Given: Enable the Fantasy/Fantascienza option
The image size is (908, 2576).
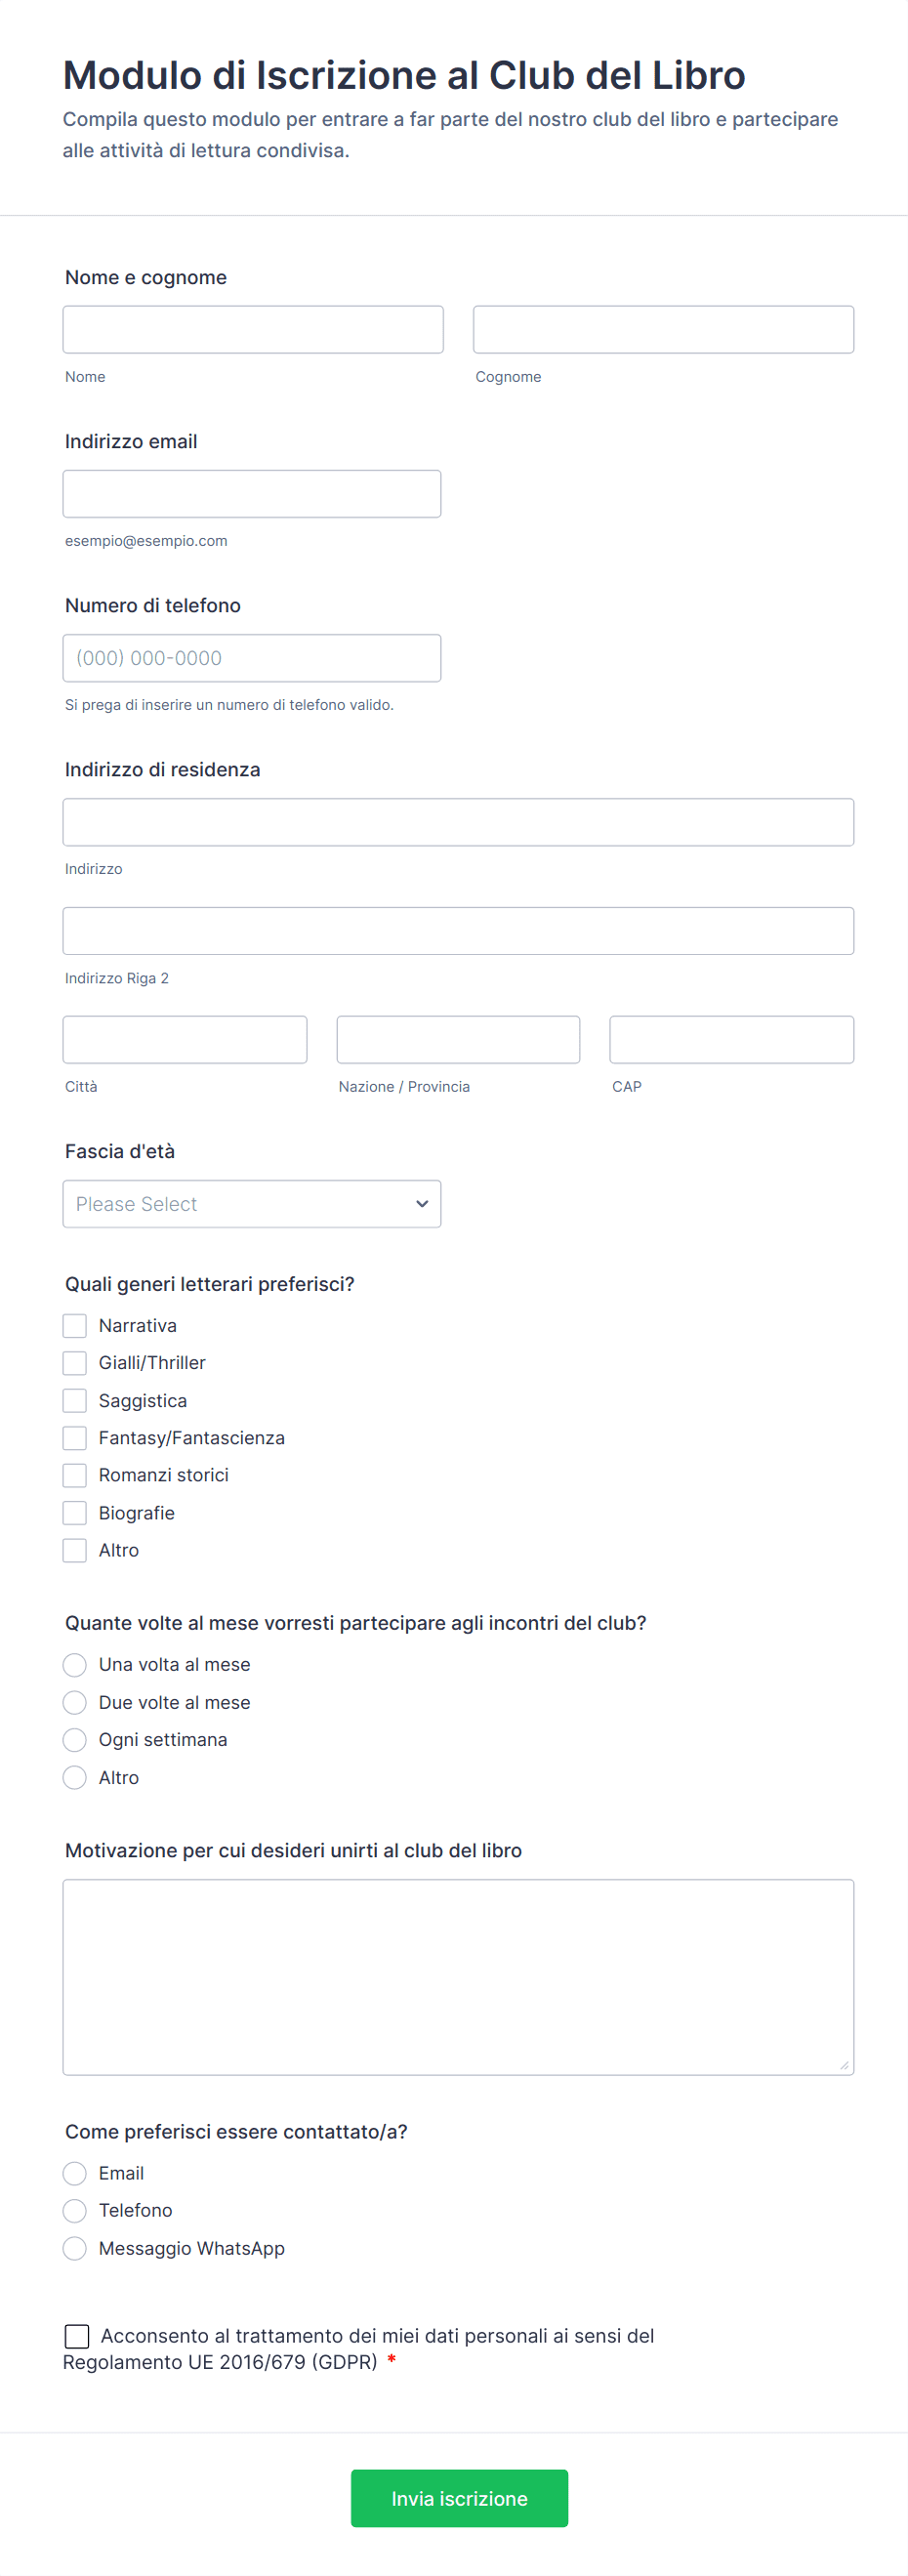Looking at the screenshot, I should click(75, 1438).
